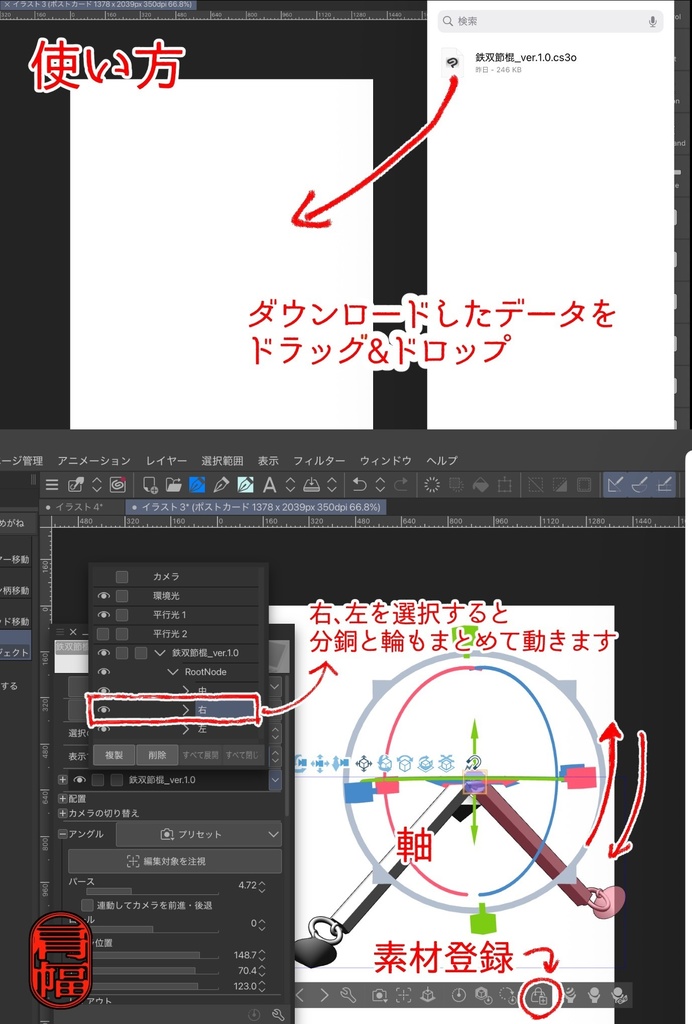Open the フィルター menu
The image size is (692, 1024).
point(319,461)
